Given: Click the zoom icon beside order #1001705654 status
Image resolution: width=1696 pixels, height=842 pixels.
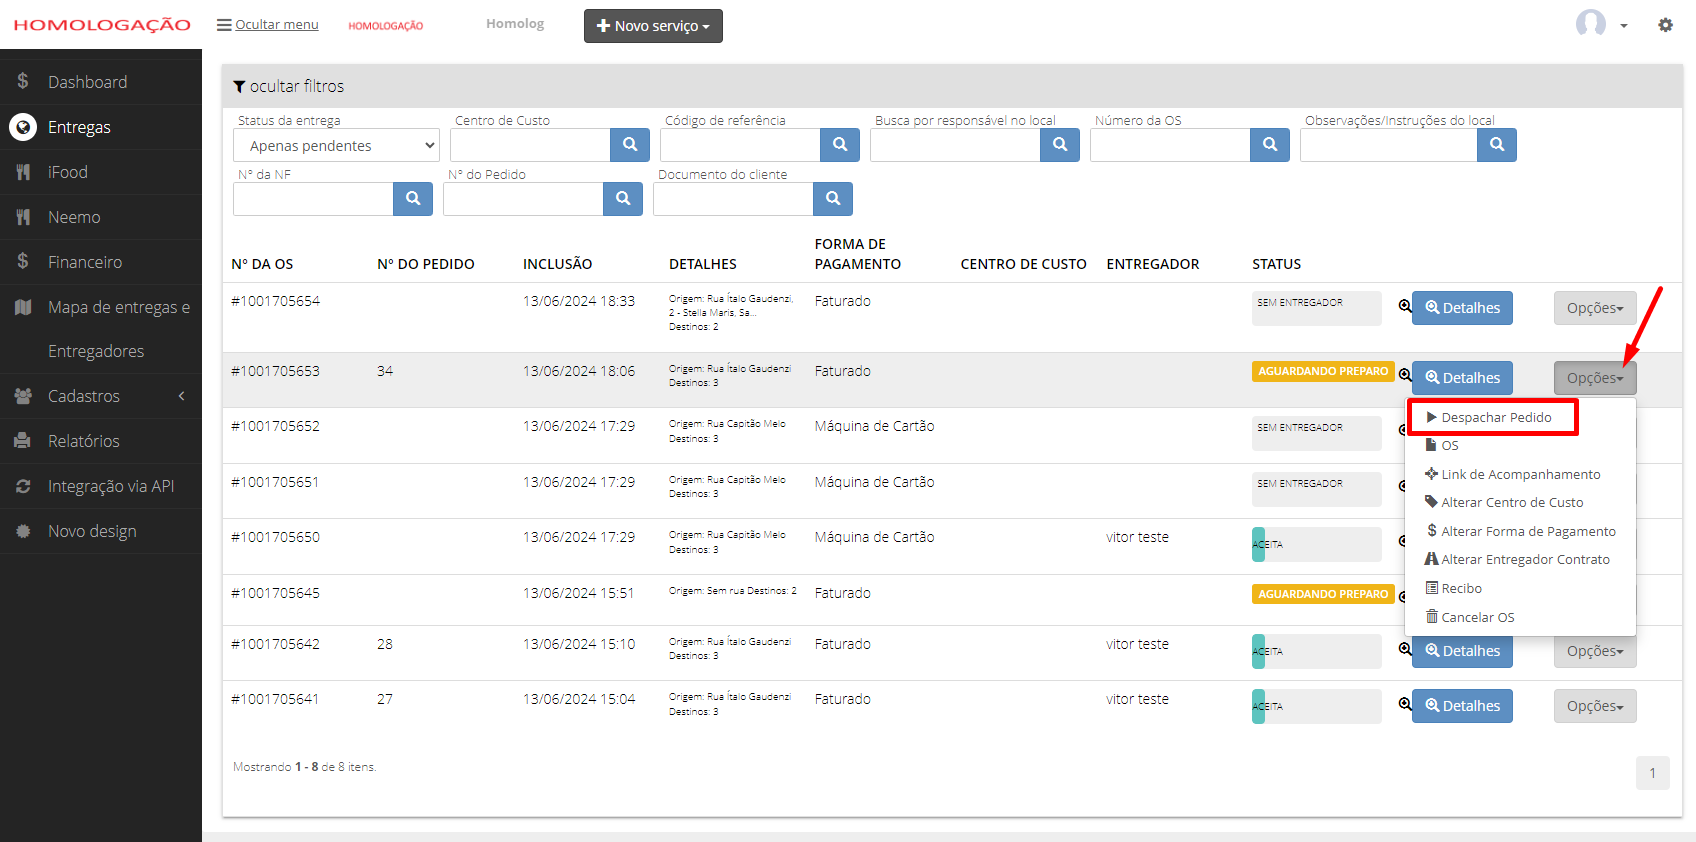Looking at the screenshot, I should pyautogui.click(x=1405, y=306).
